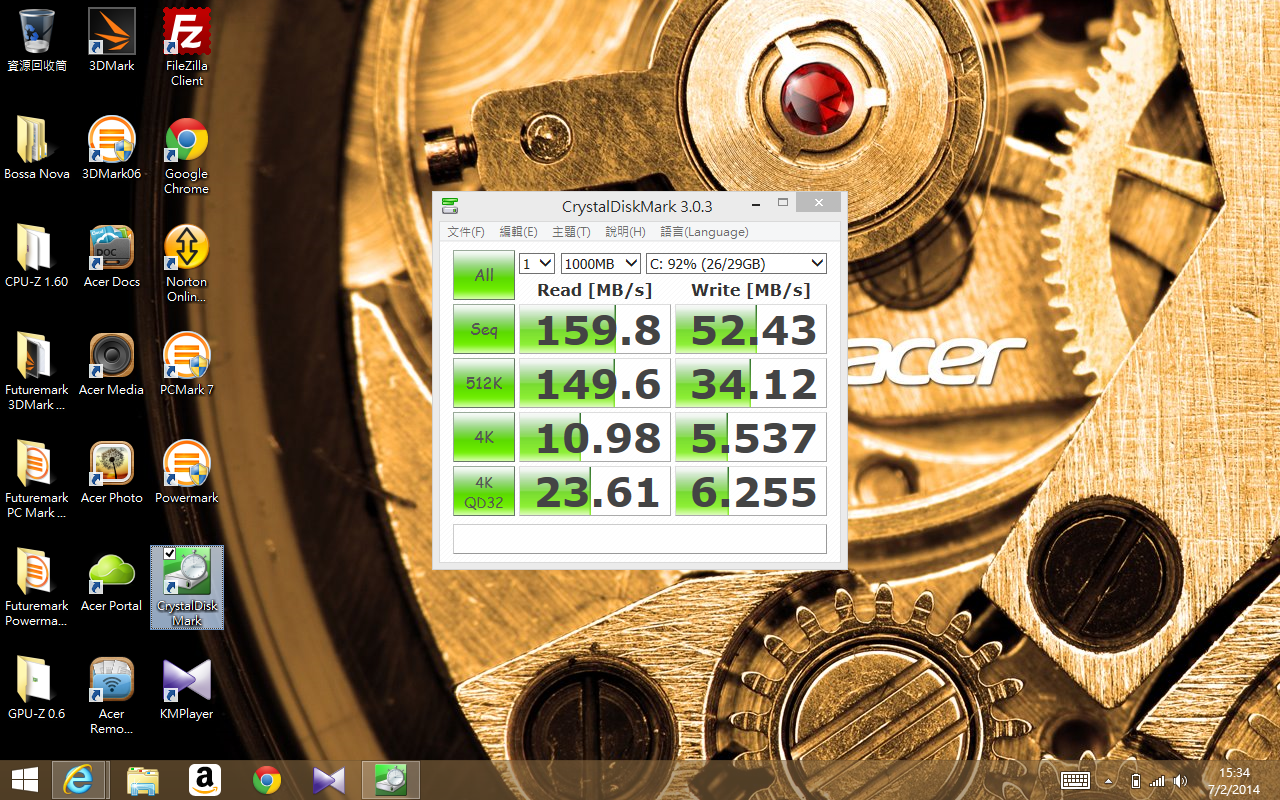The image size is (1280, 800).
Task: Select the Futuremark 3DMark folder
Action: [37, 371]
